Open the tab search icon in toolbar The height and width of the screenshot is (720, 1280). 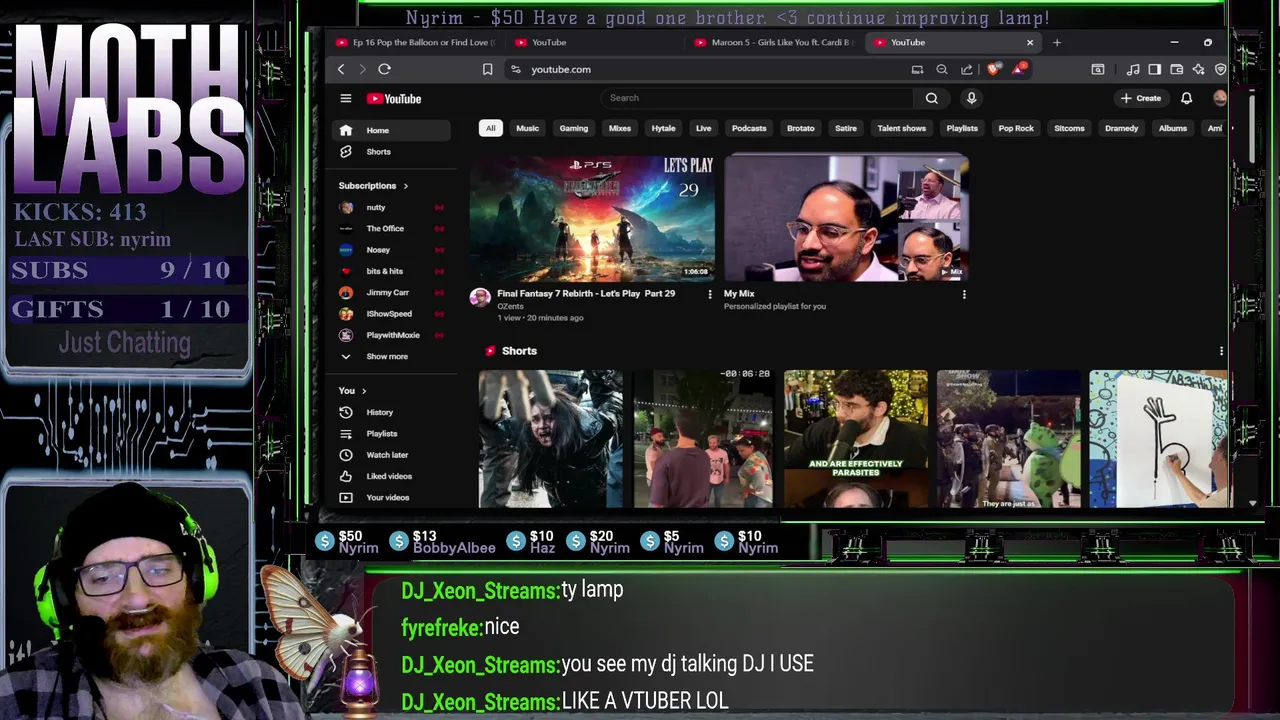pyautogui.click(x=1098, y=69)
